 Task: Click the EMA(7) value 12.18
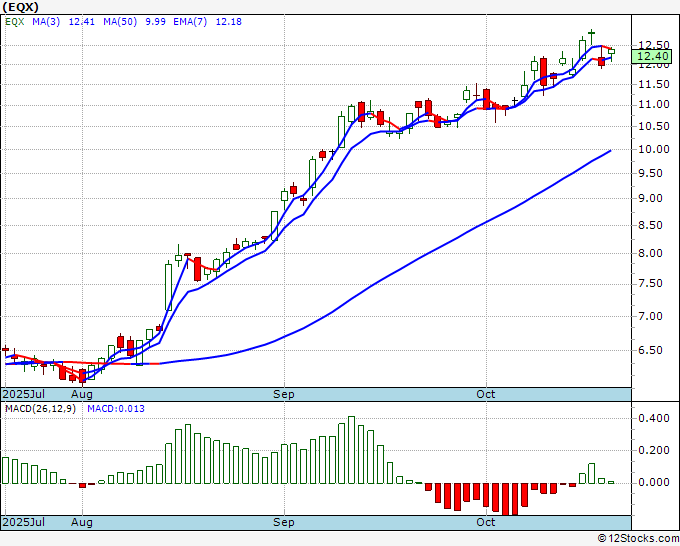[x=229, y=22]
